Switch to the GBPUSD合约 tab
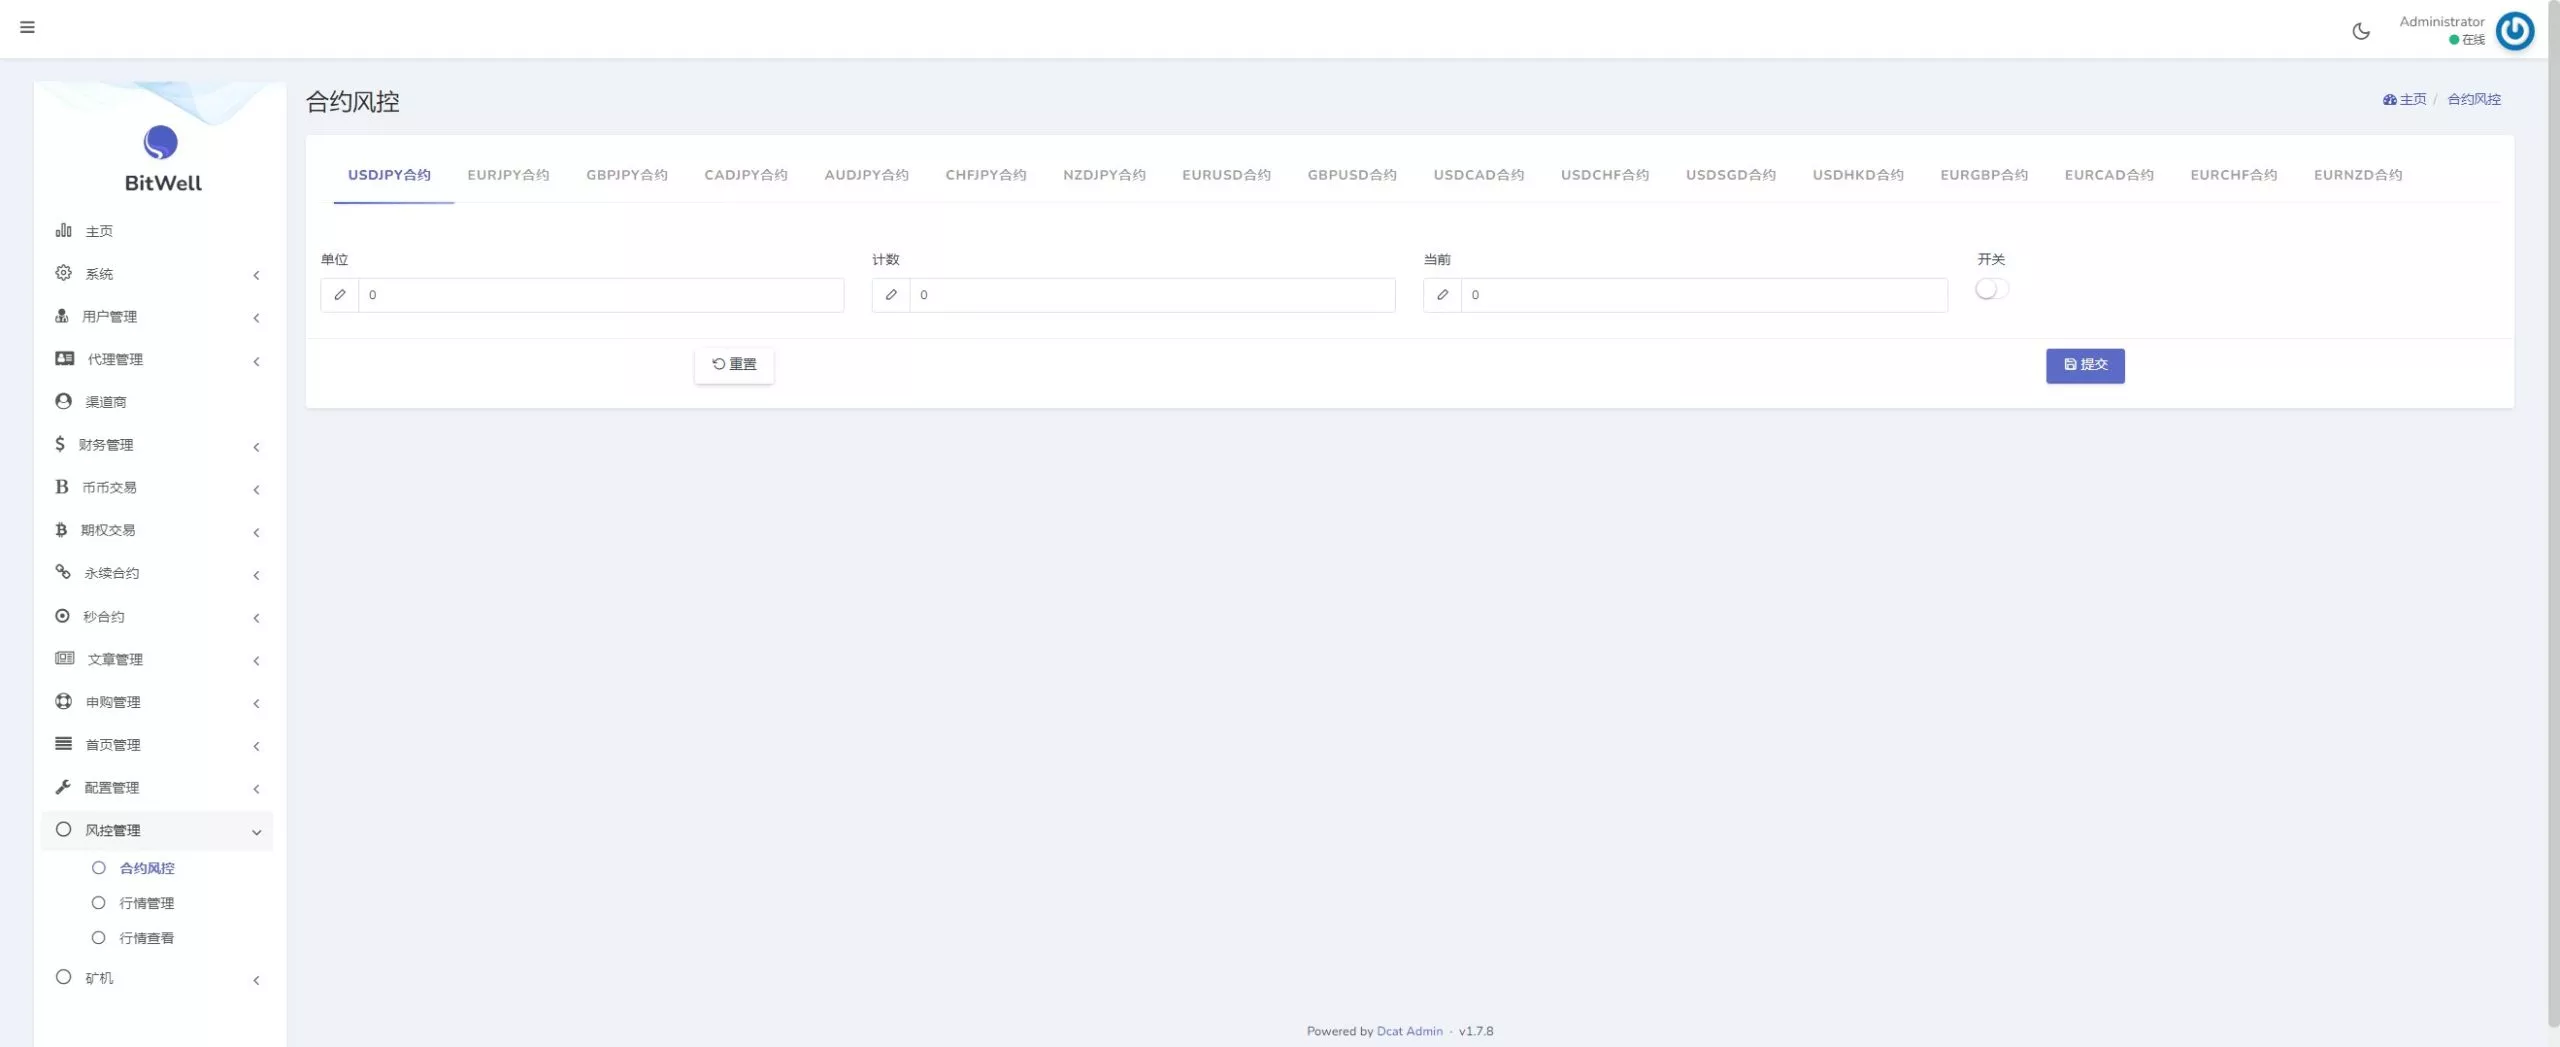The height and width of the screenshot is (1047, 2560). pos(1351,175)
